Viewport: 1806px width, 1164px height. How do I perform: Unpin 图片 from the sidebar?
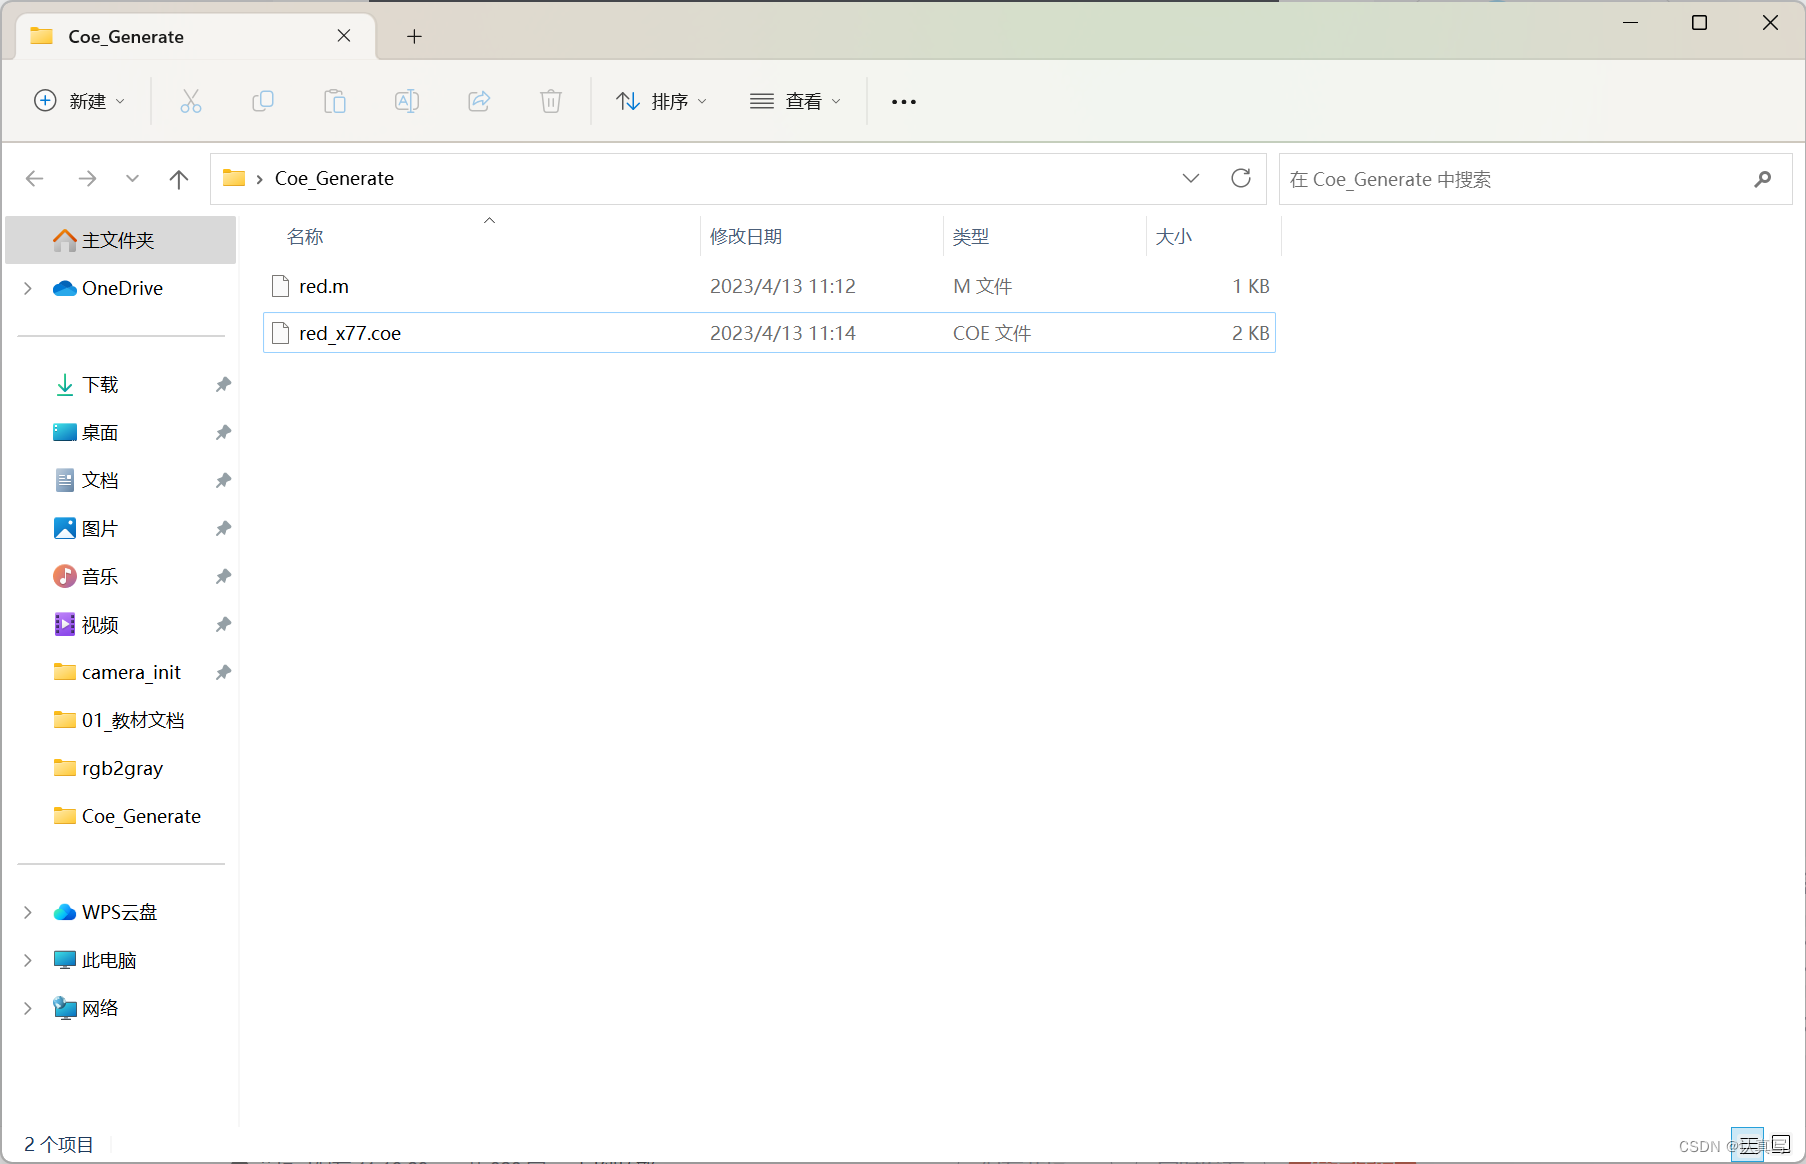tap(222, 528)
